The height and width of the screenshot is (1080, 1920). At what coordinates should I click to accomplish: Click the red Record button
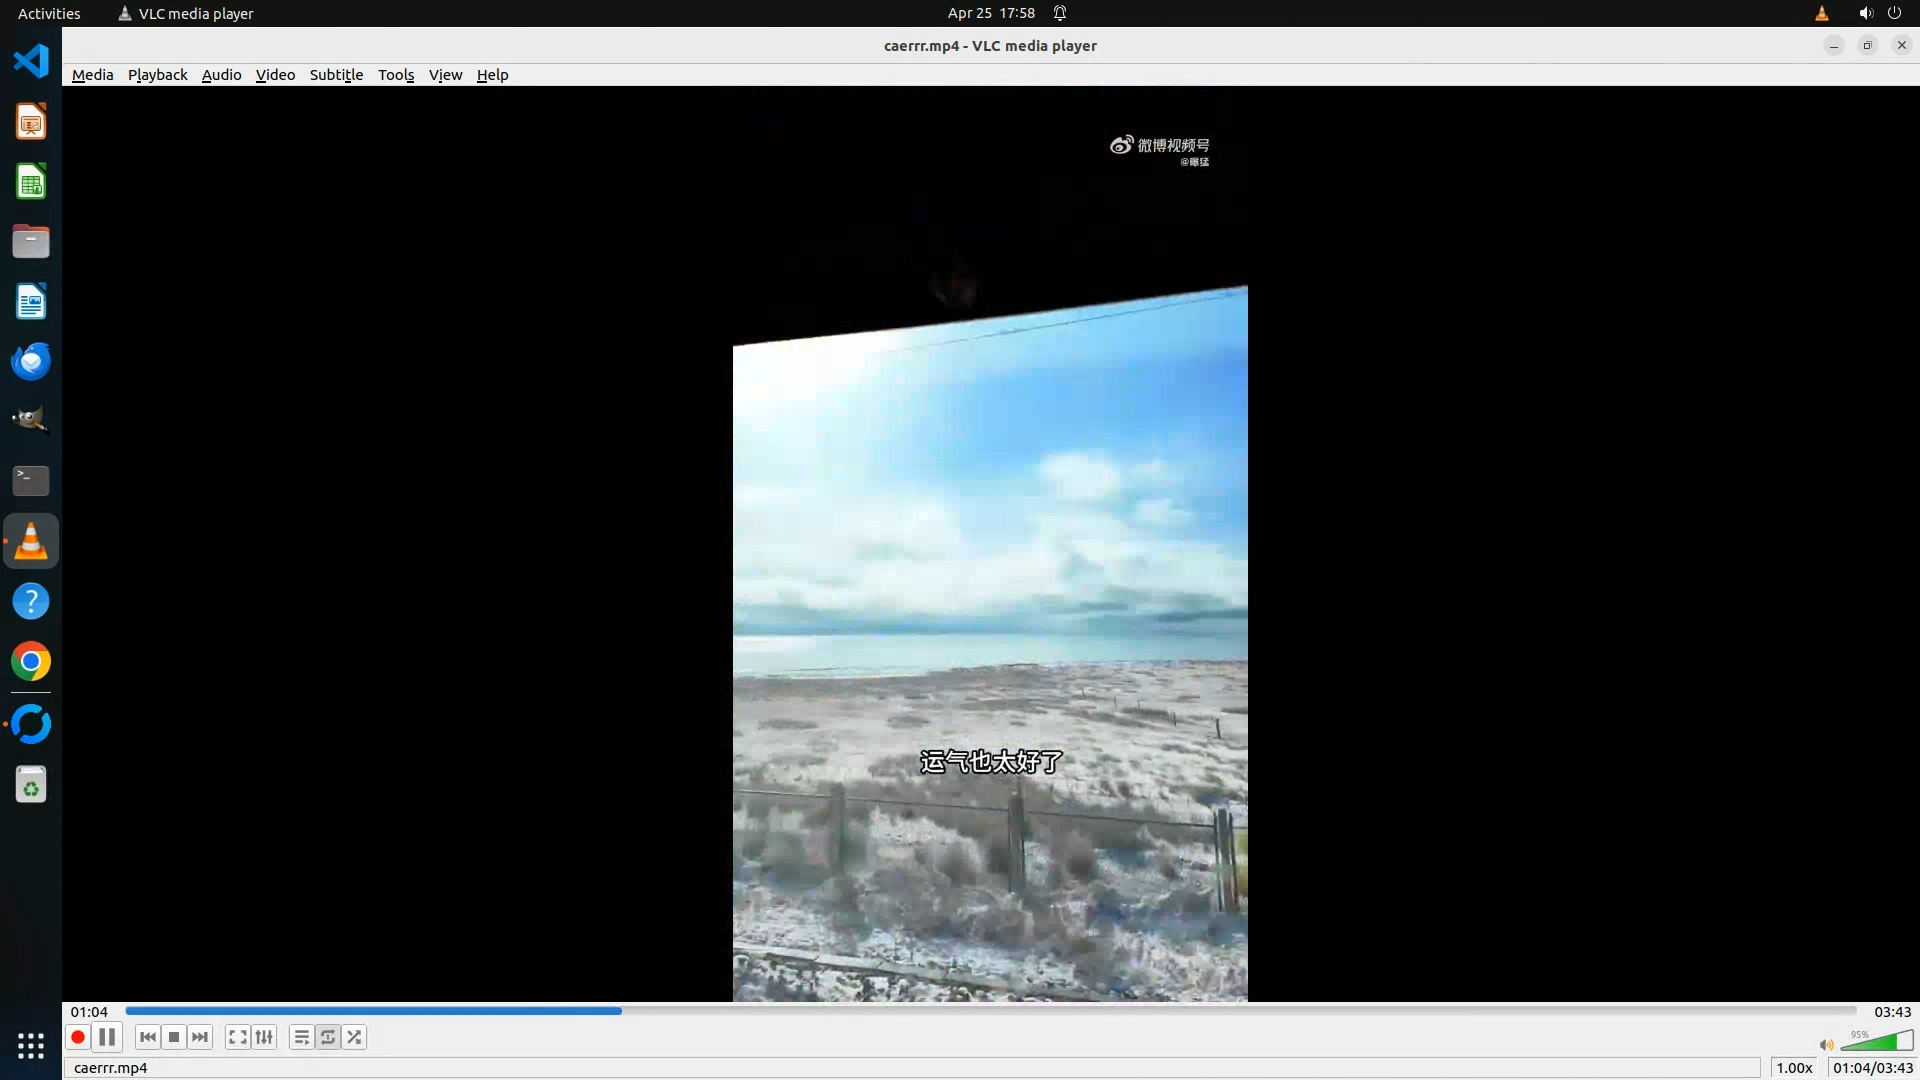tap(78, 1037)
